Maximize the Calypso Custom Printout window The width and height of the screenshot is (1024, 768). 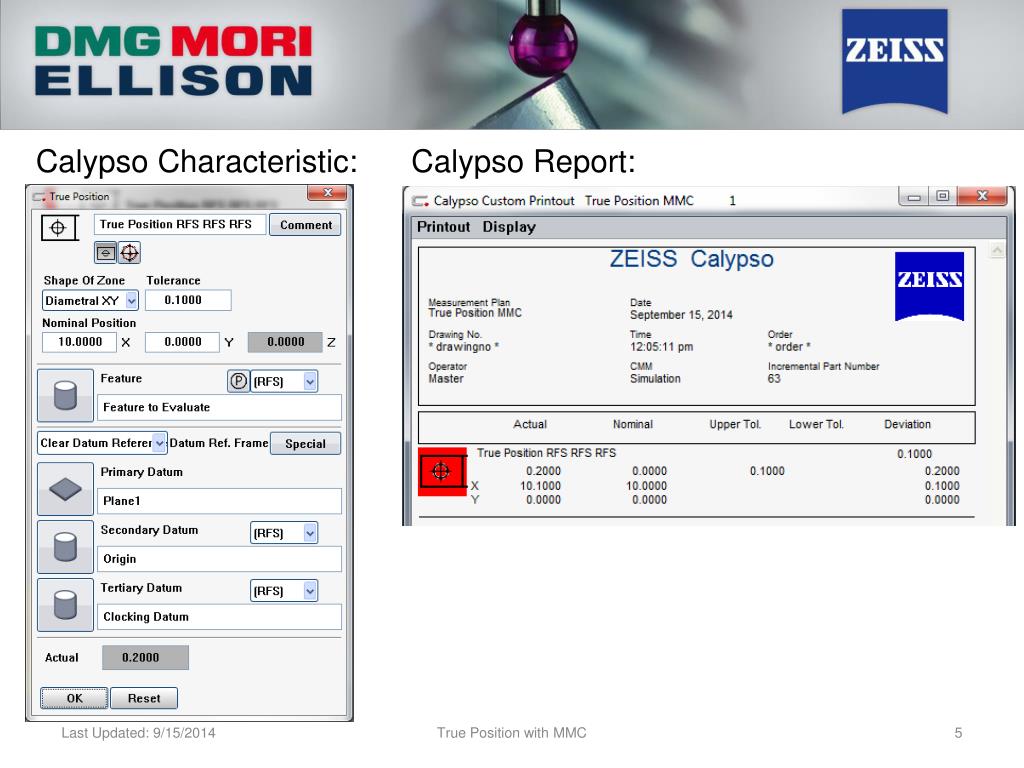tap(942, 197)
